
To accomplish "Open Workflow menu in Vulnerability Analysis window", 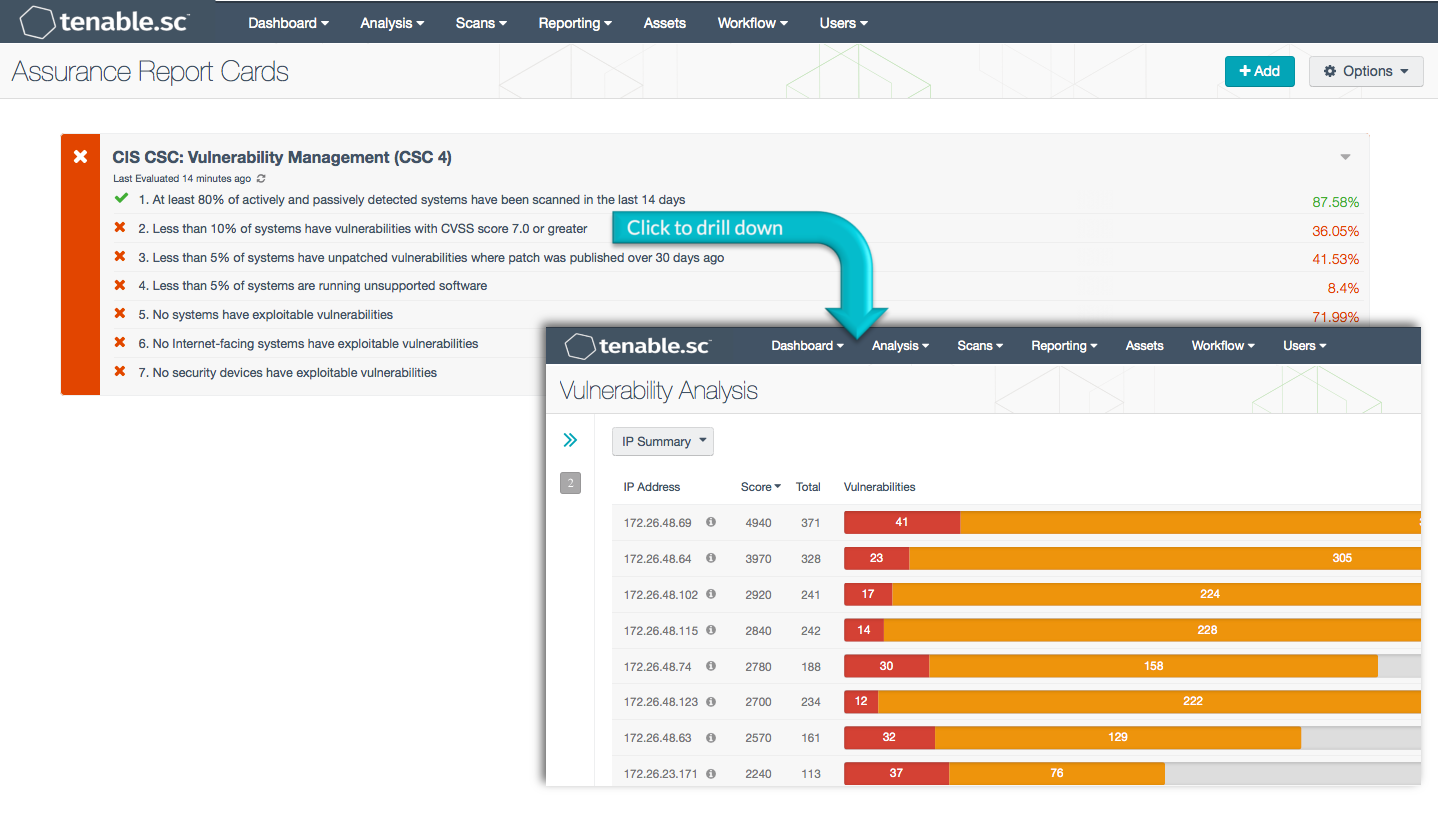I will [x=1224, y=346].
